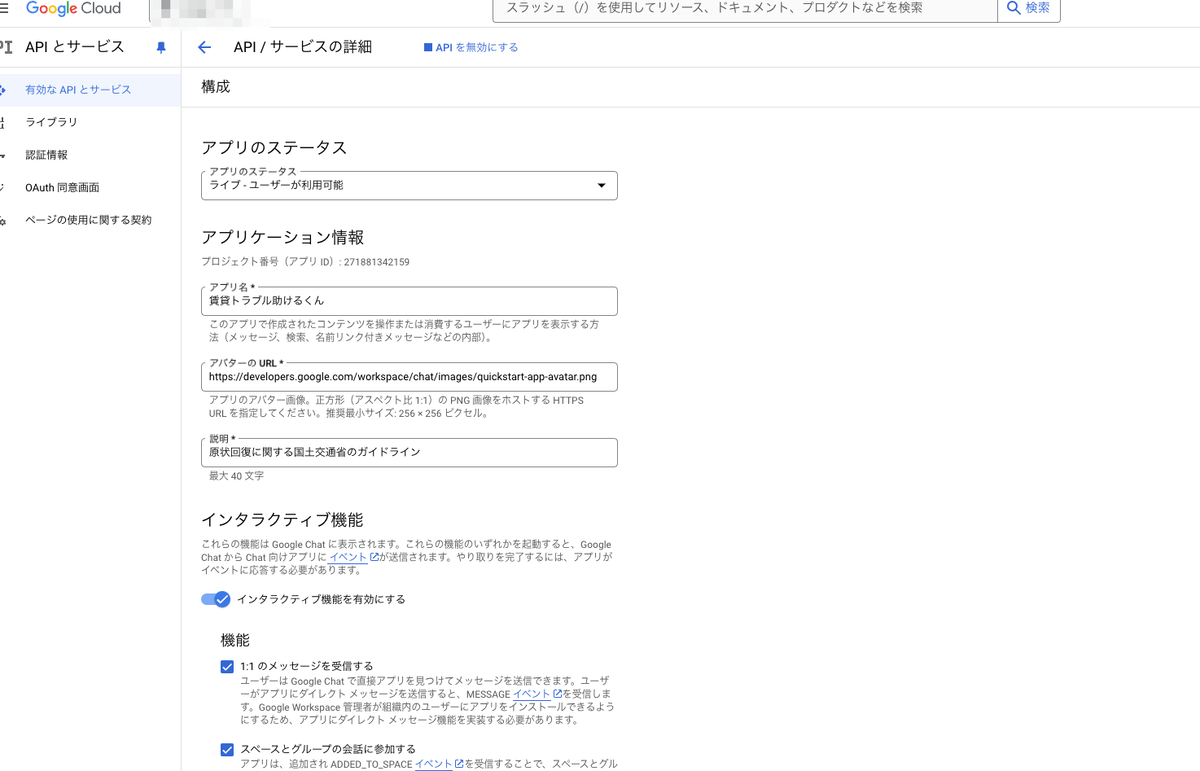
Task: Click external link icon after MESSAGE イベント
Action: [557, 693]
